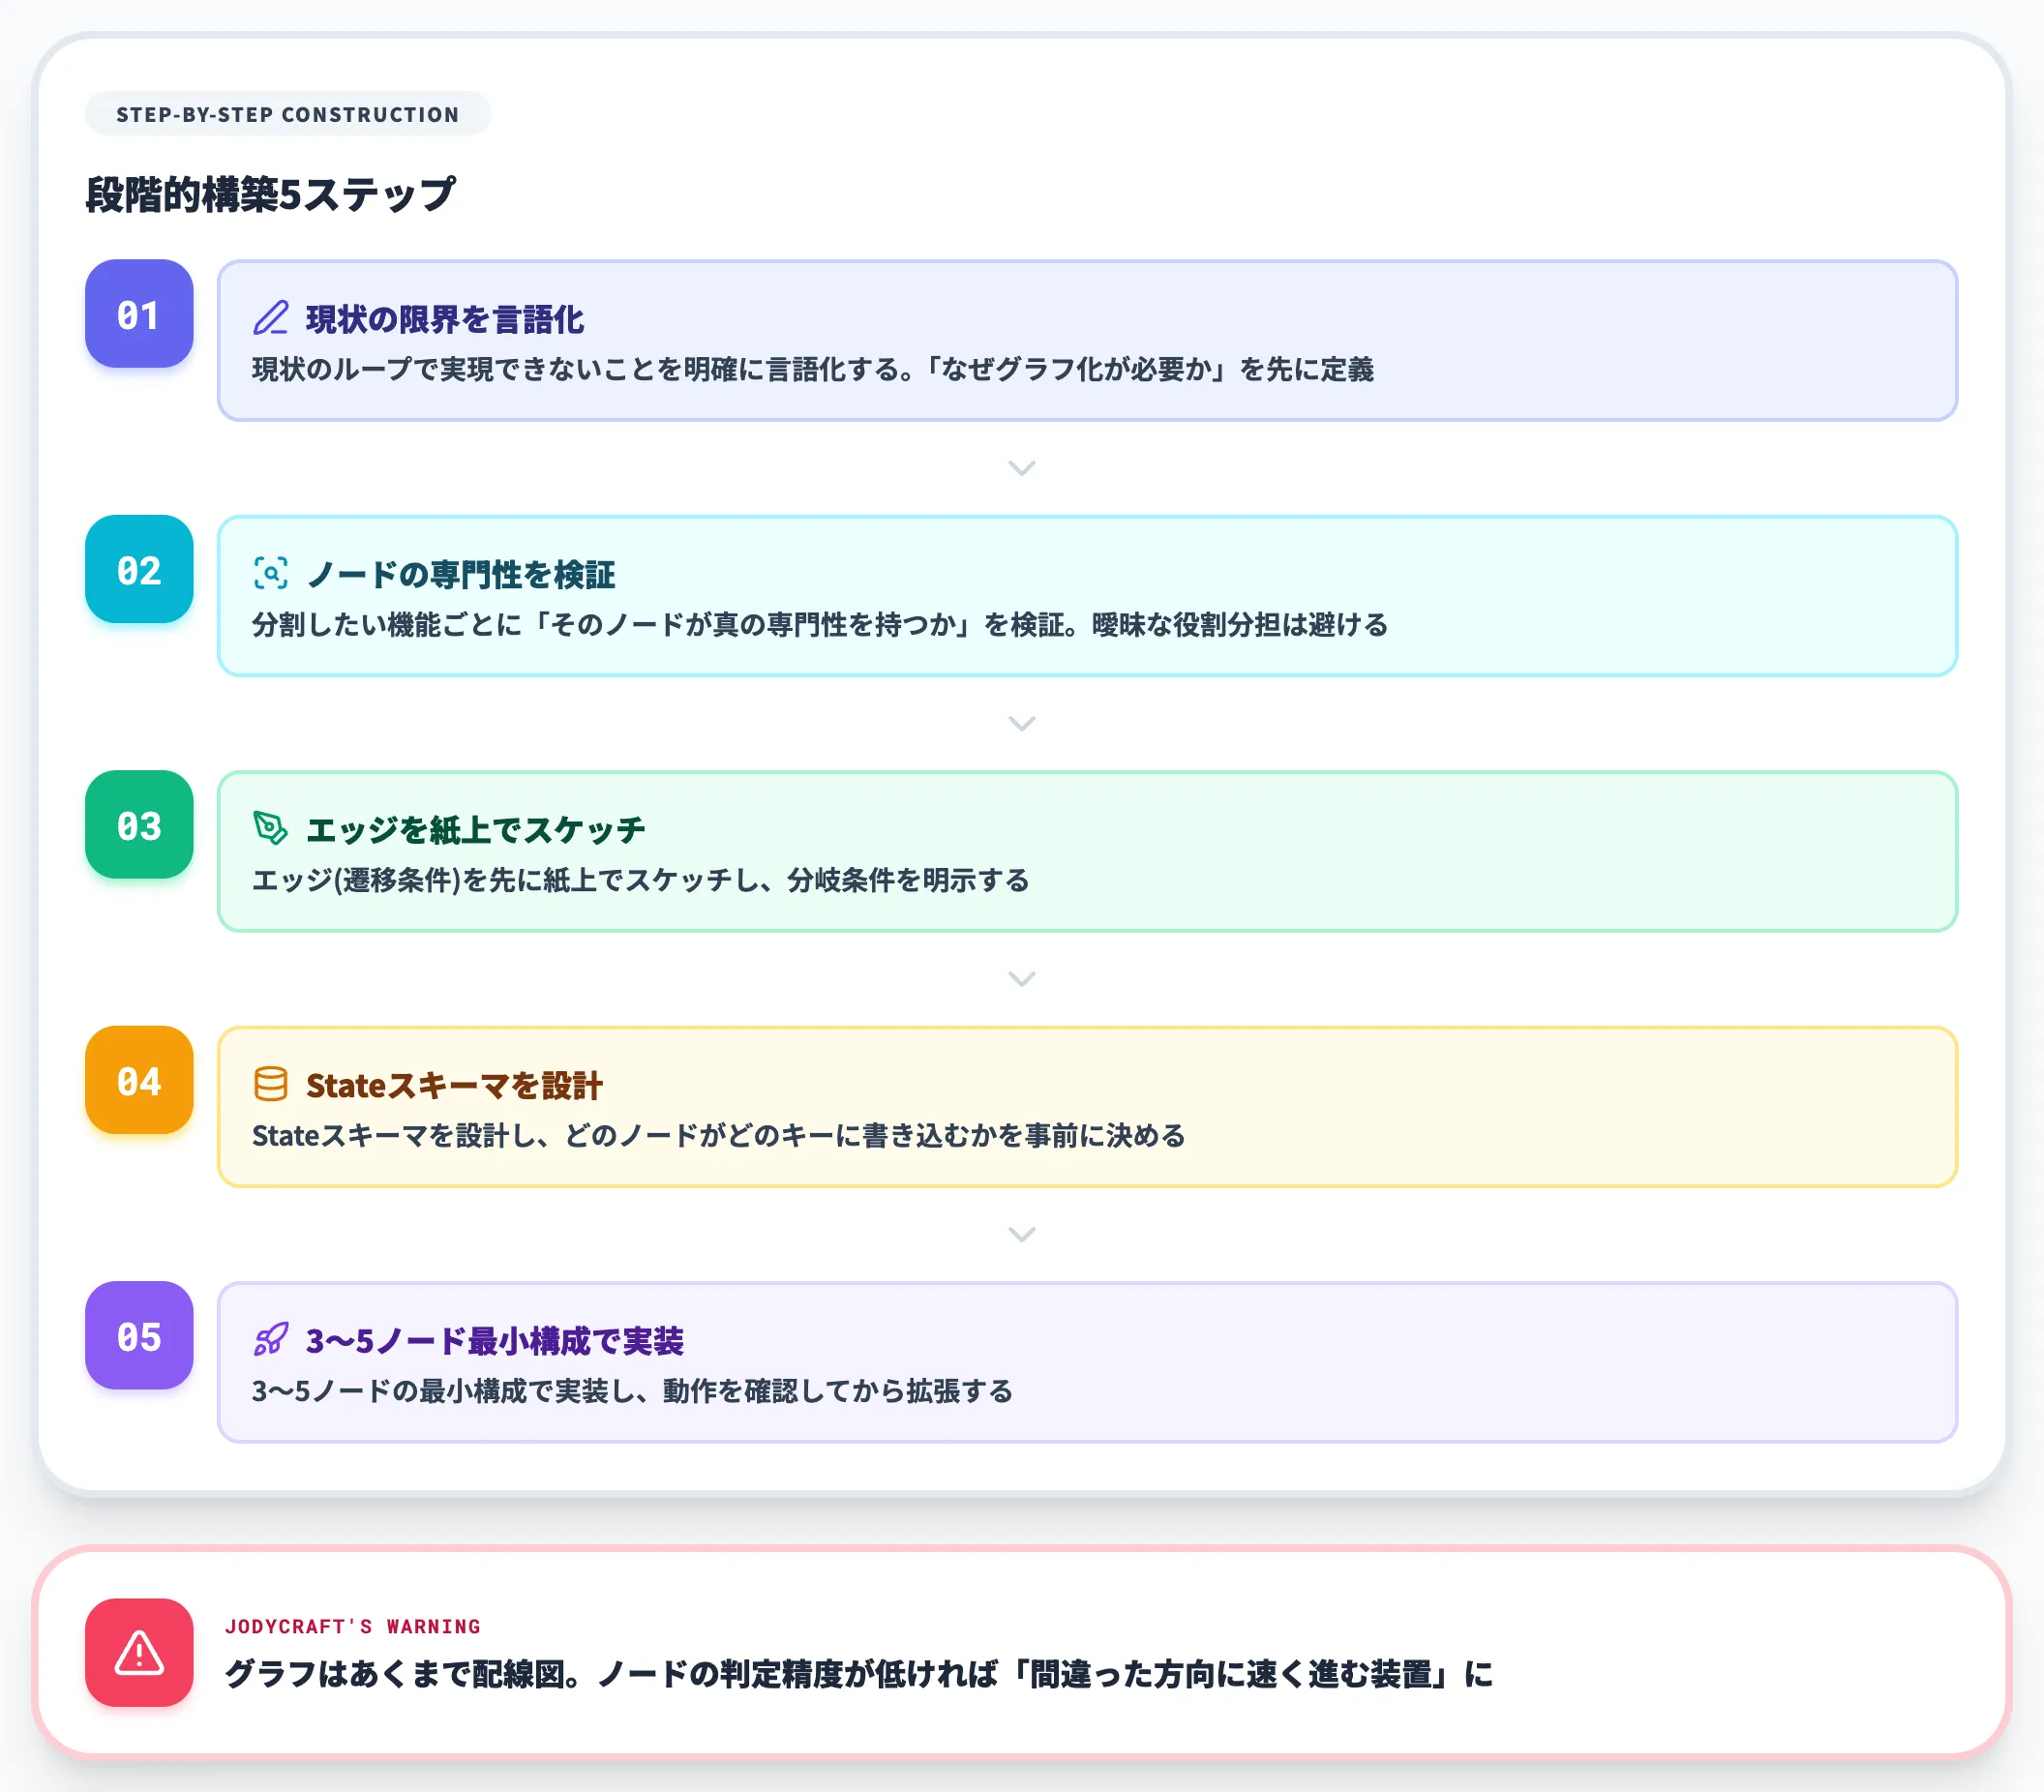Viewport: 2044px width, 1792px height.
Task: Click the STEP-BY-STEP CONSTRUCTION pill label
Action: click(x=288, y=114)
